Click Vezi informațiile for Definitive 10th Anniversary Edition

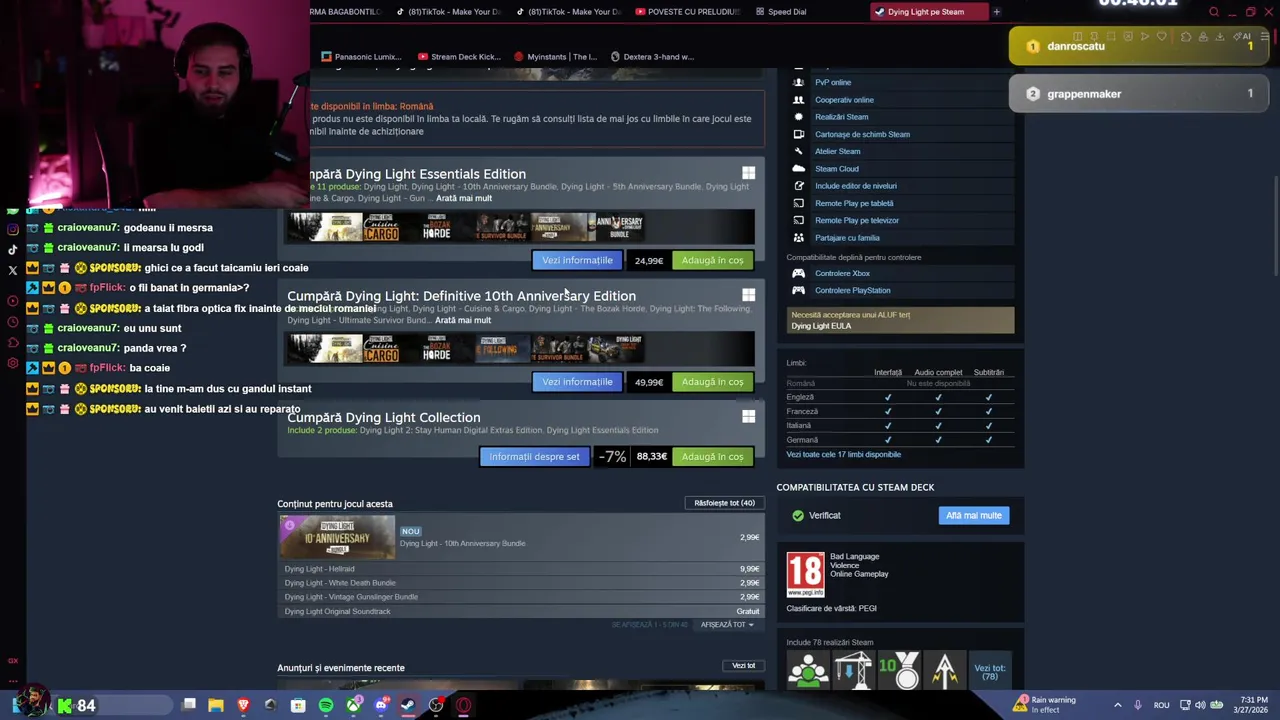(577, 382)
